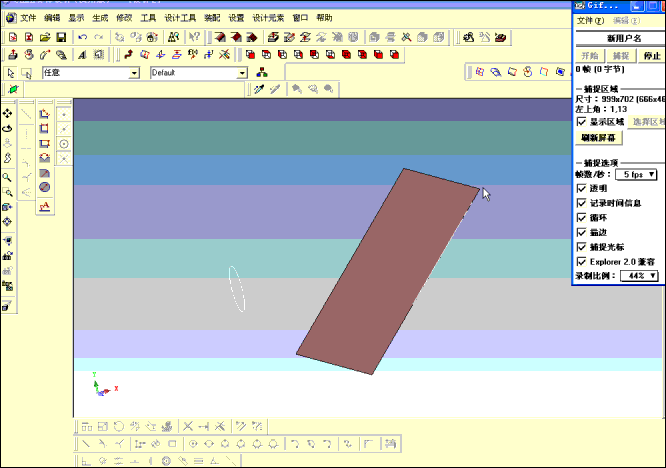666x468 pixels.
Task: Activate the orbit rotate view tool
Action: (7, 128)
